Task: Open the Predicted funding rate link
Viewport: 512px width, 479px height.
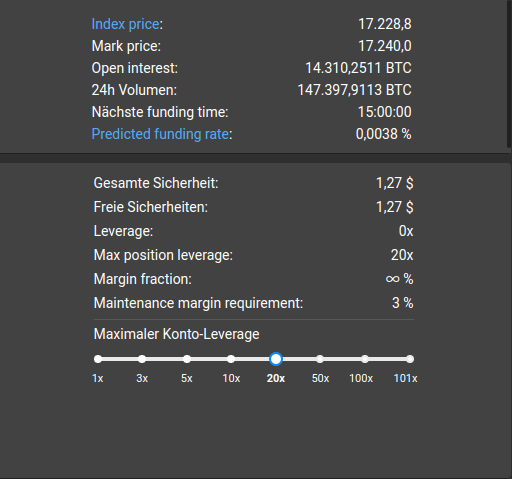Action: 160,134
